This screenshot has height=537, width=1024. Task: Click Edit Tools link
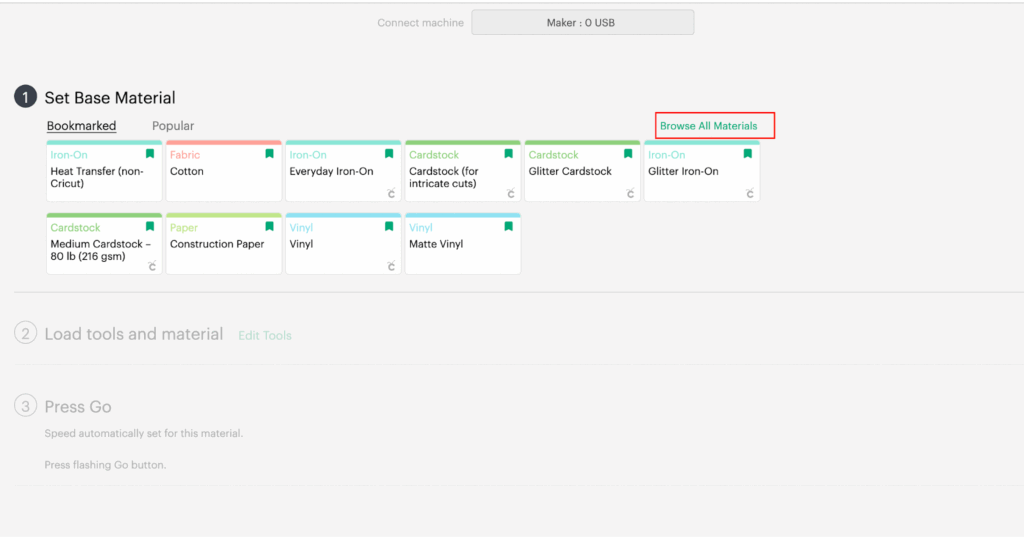point(265,336)
